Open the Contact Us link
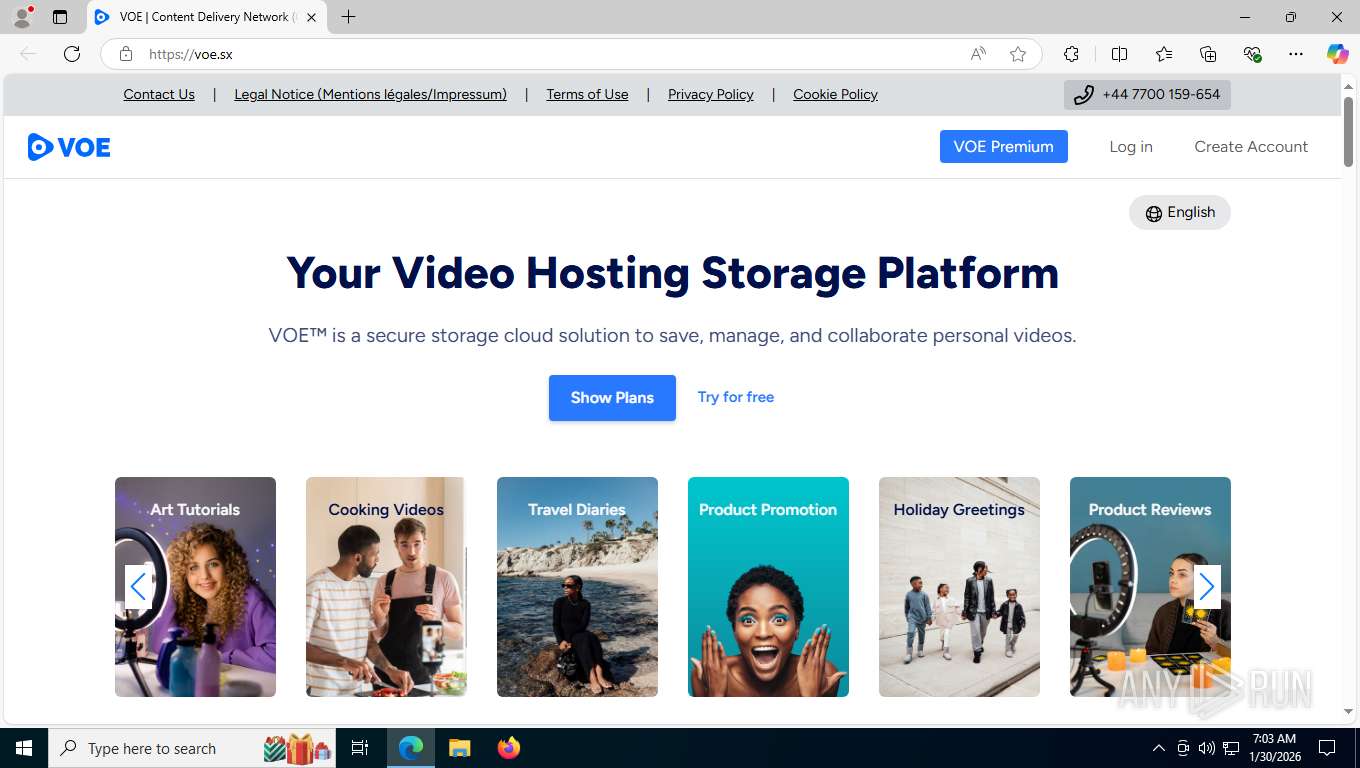The height and width of the screenshot is (768, 1360). click(x=159, y=94)
